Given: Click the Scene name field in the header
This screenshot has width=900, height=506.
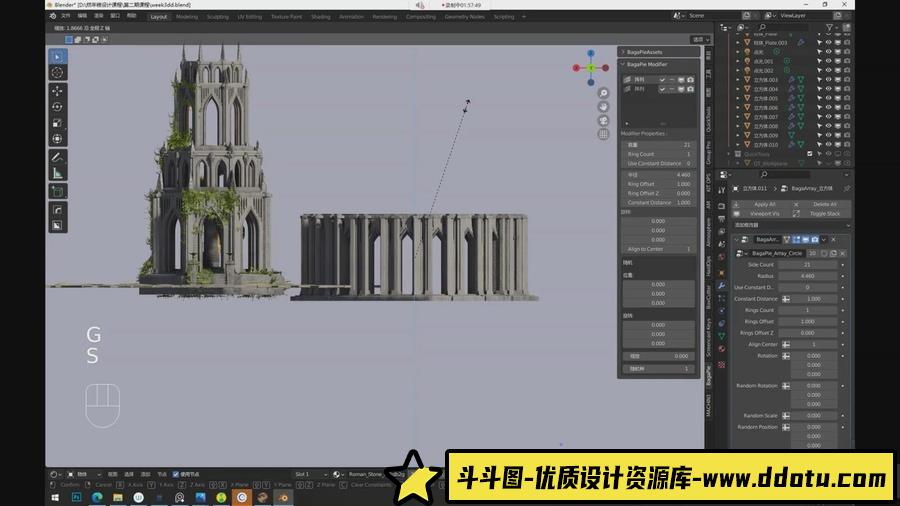Looking at the screenshot, I should pyautogui.click(x=712, y=15).
